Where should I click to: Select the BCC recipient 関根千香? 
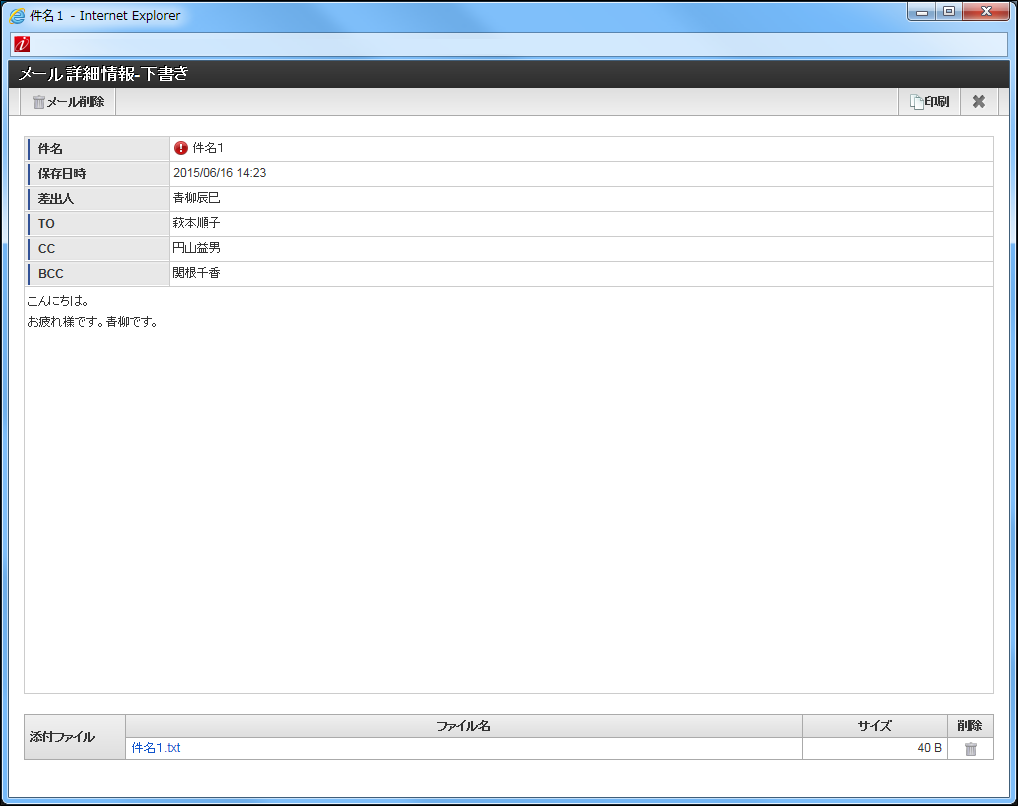(x=196, y=273)
